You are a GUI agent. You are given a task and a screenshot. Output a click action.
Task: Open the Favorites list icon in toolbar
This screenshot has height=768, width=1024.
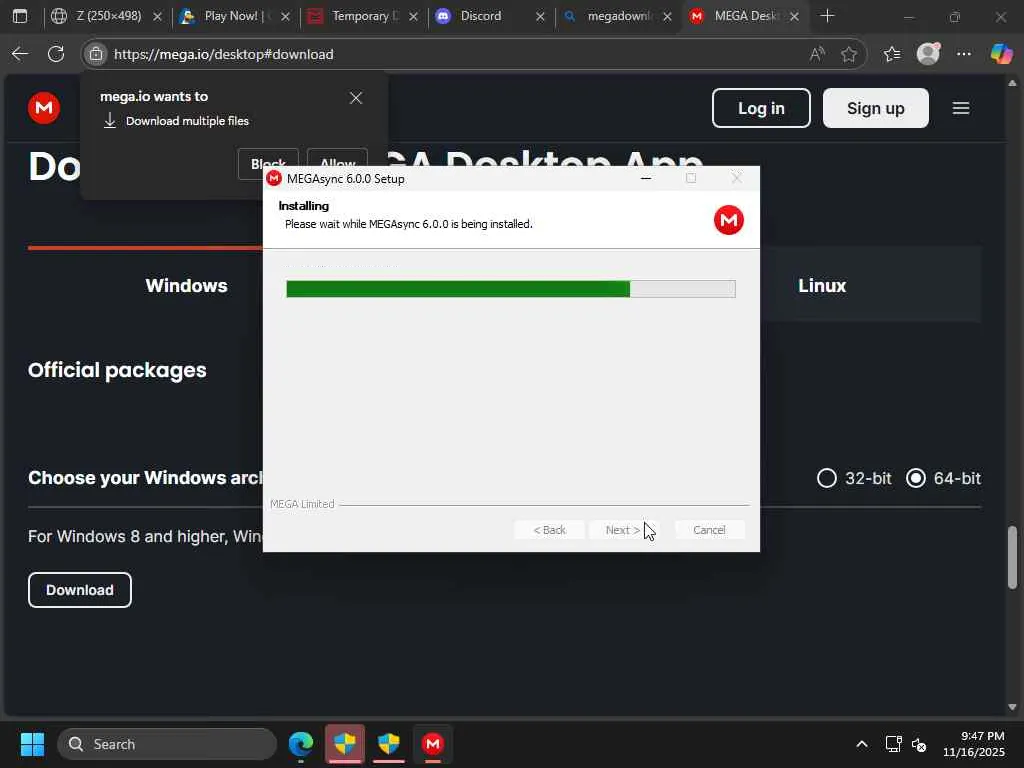tap(892, 54)
